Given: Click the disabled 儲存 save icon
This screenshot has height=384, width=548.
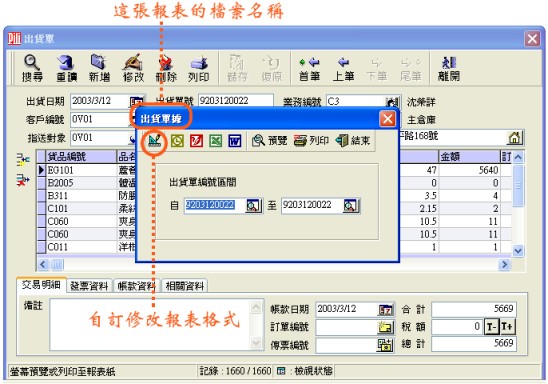Looking at the screenshot, I should (237, 68).
